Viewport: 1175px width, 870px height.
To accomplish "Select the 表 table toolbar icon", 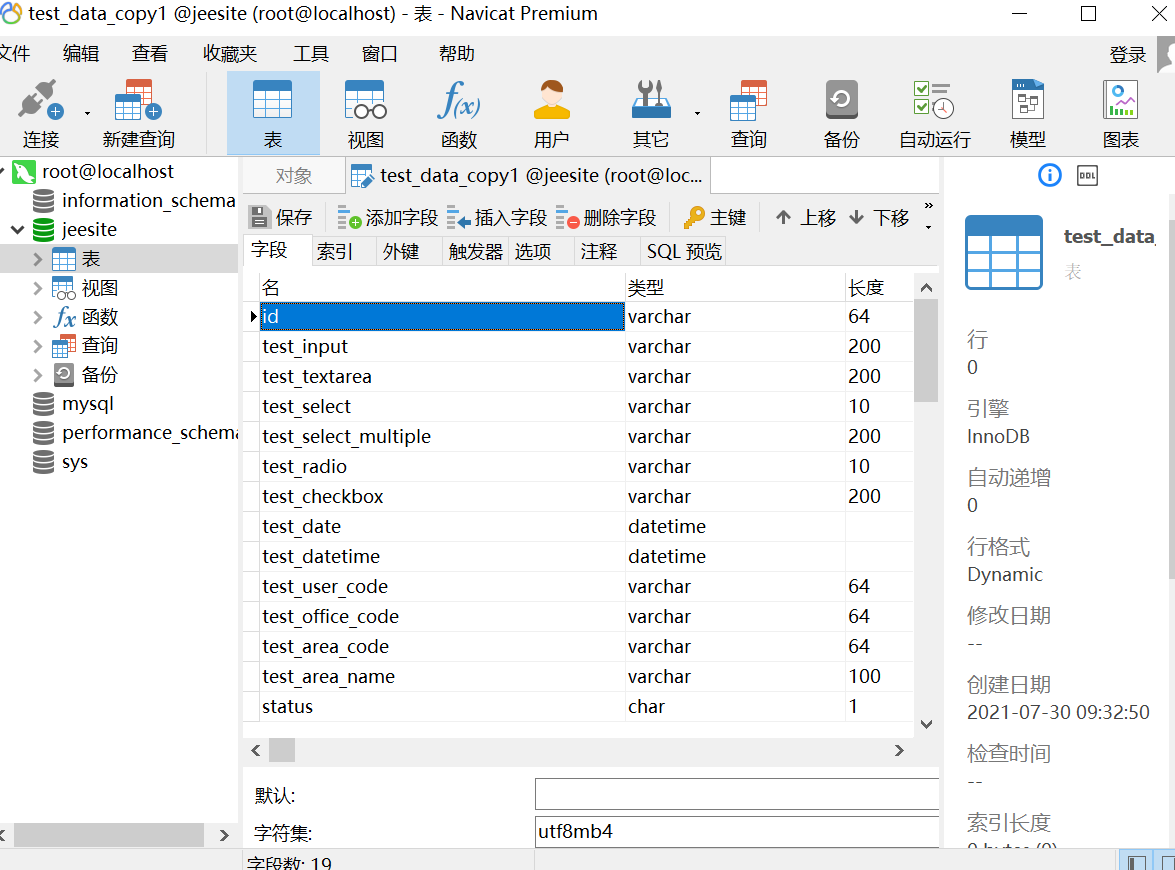I will pos(273,114).
